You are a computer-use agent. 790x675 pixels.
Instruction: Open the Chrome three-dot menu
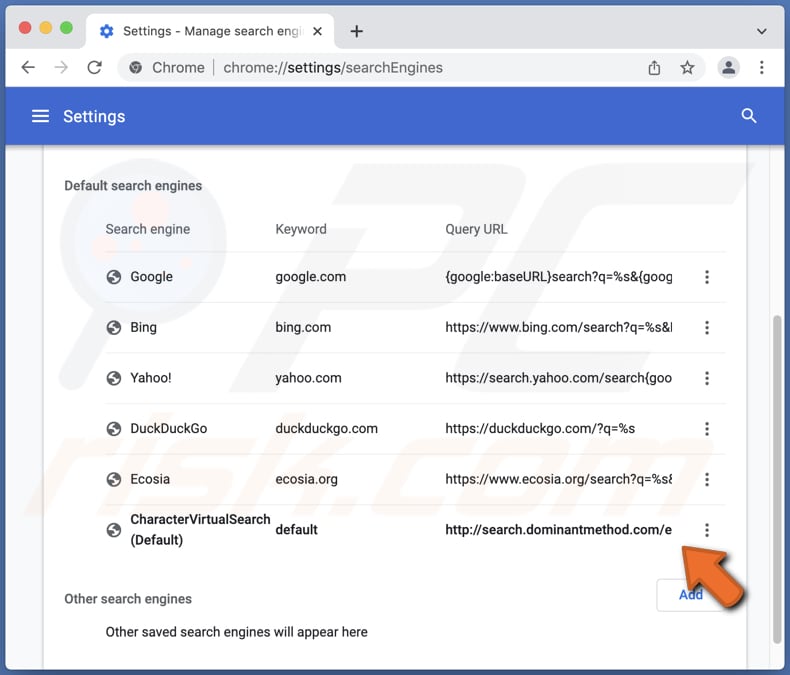(x=761, y=67)
